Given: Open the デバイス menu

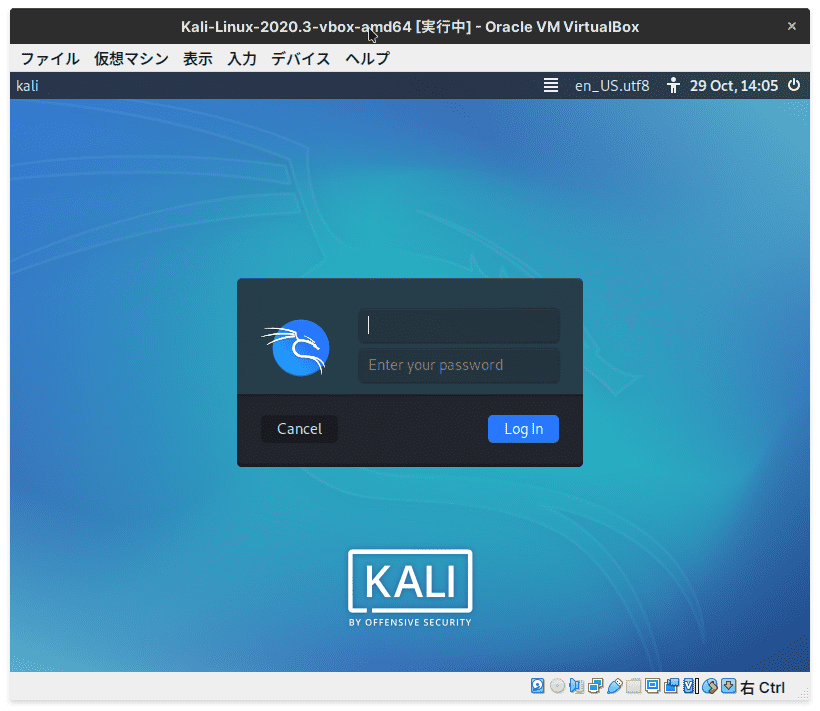Looking at the screenshot, I should [301, 58].
